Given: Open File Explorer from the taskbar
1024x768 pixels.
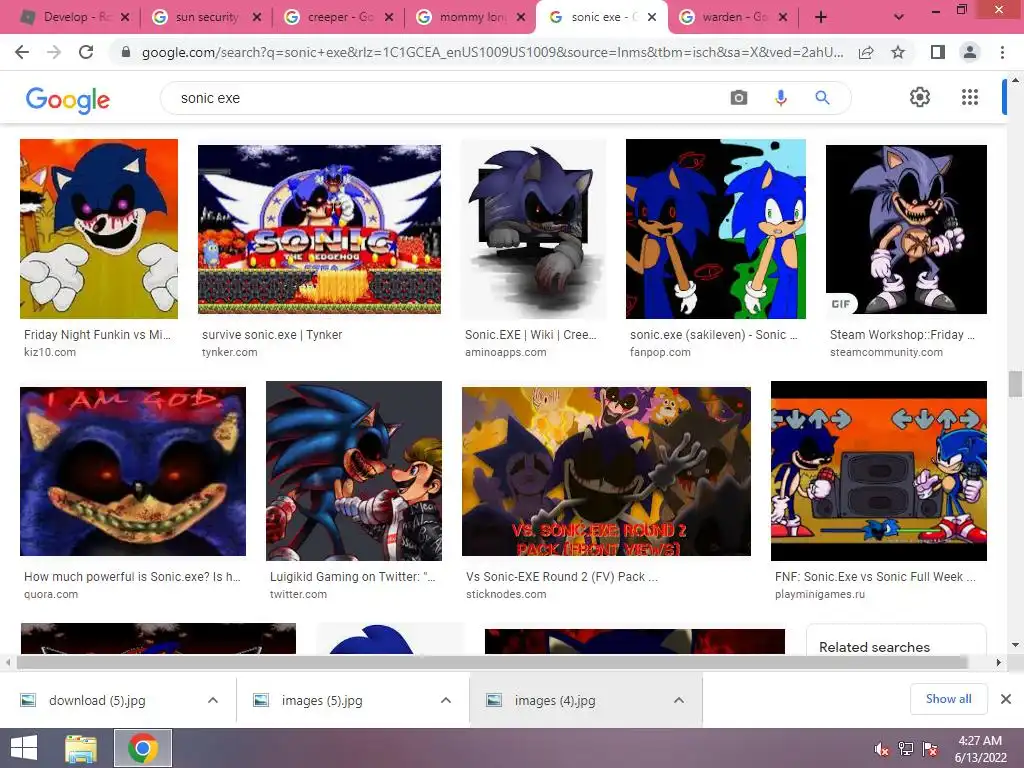Looking at the screenshot, I should [81, 748].
